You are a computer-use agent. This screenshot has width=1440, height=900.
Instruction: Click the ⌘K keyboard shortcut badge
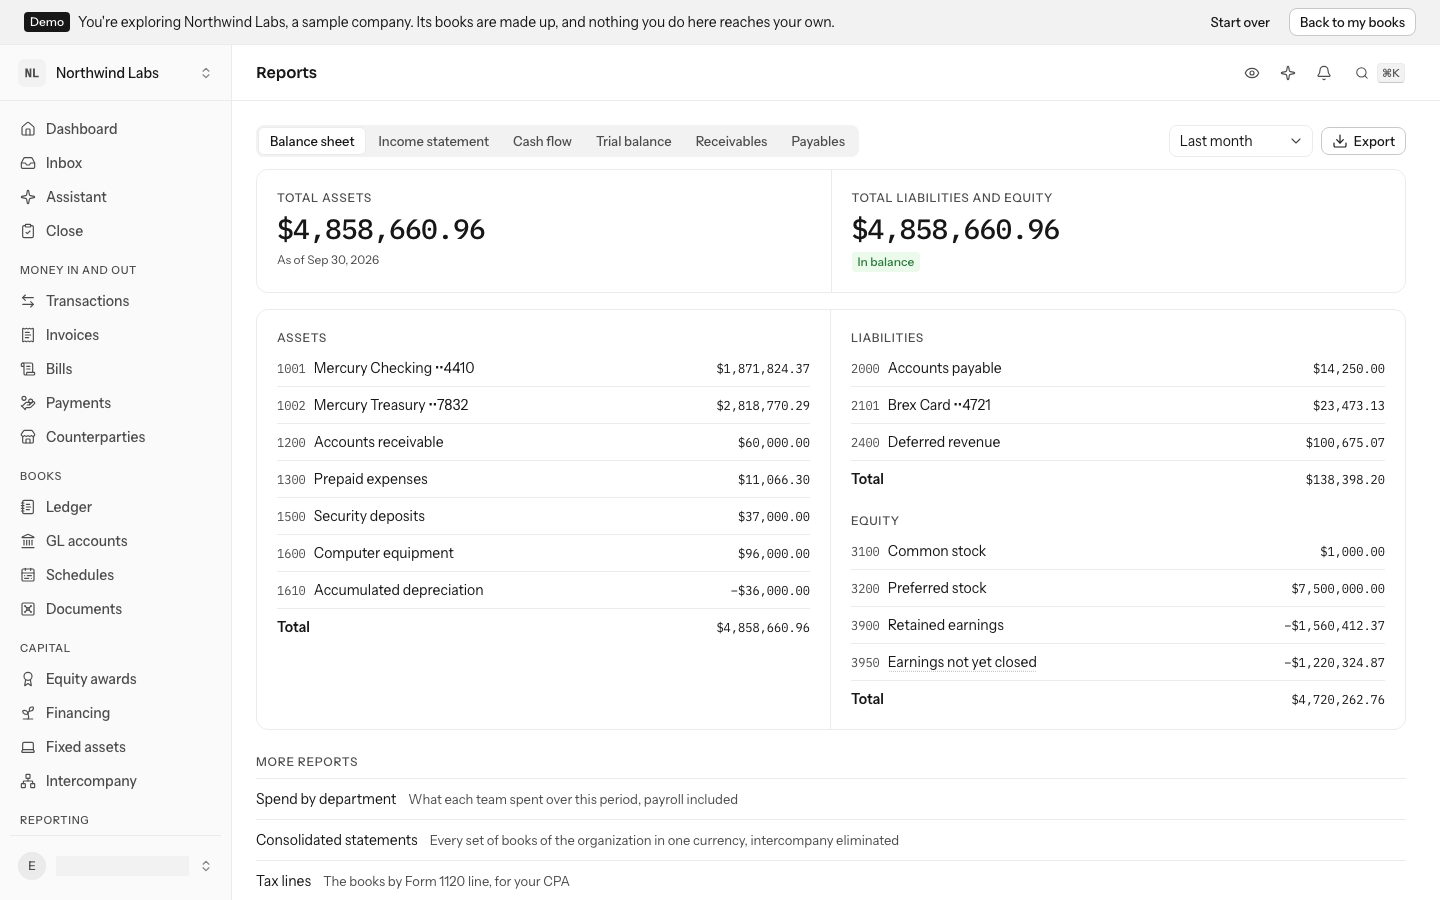pos(1391,73)
